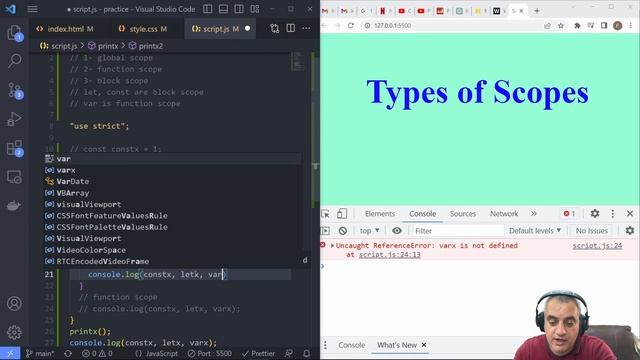Screen dimensions: 640x360
Task: Click Synchronize Changes in status bar
Action: (68, 353)
